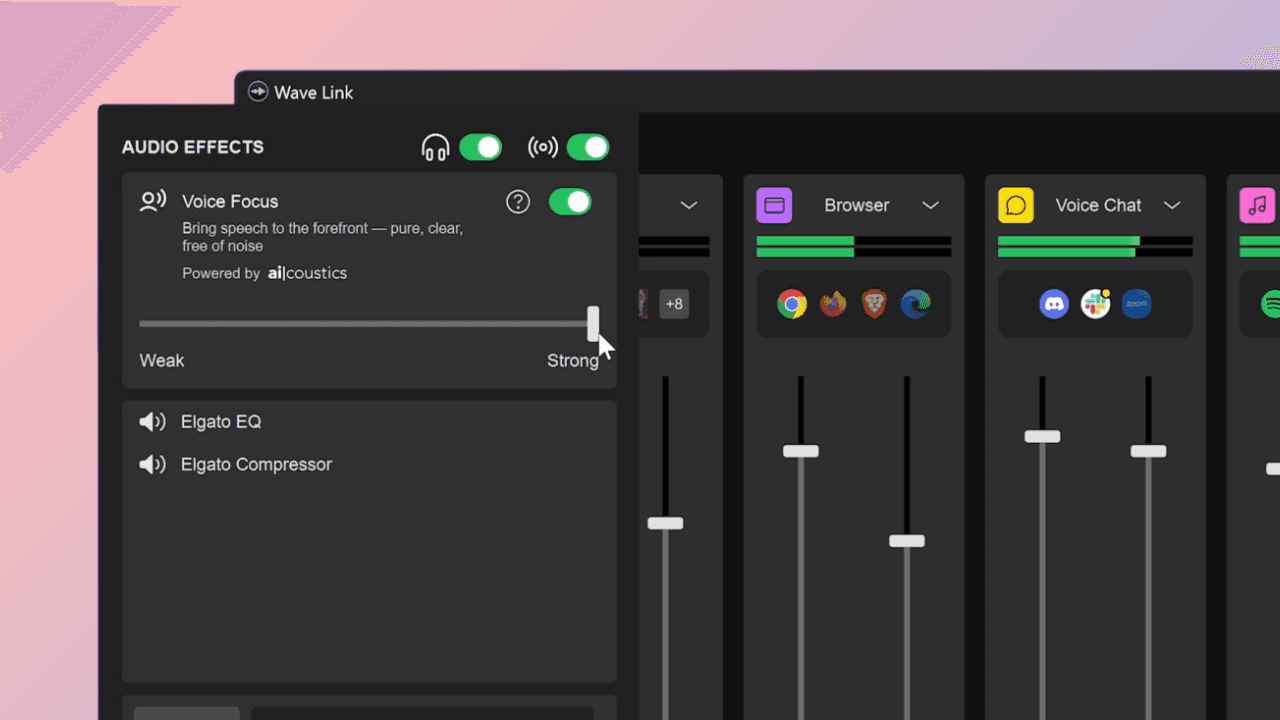Click the pink Music channel icon
The image size is (1280, 720).
pyautogui.click(x=1258, y=205)
